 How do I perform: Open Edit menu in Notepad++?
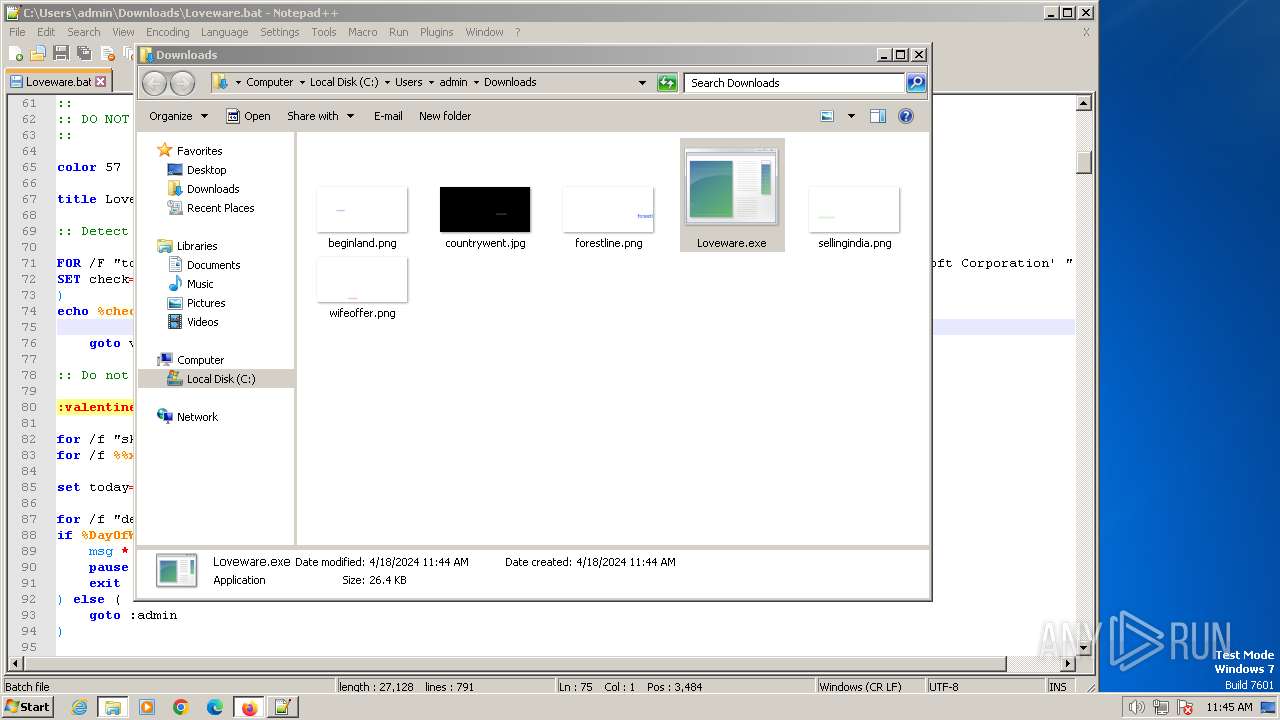[46, 32]
